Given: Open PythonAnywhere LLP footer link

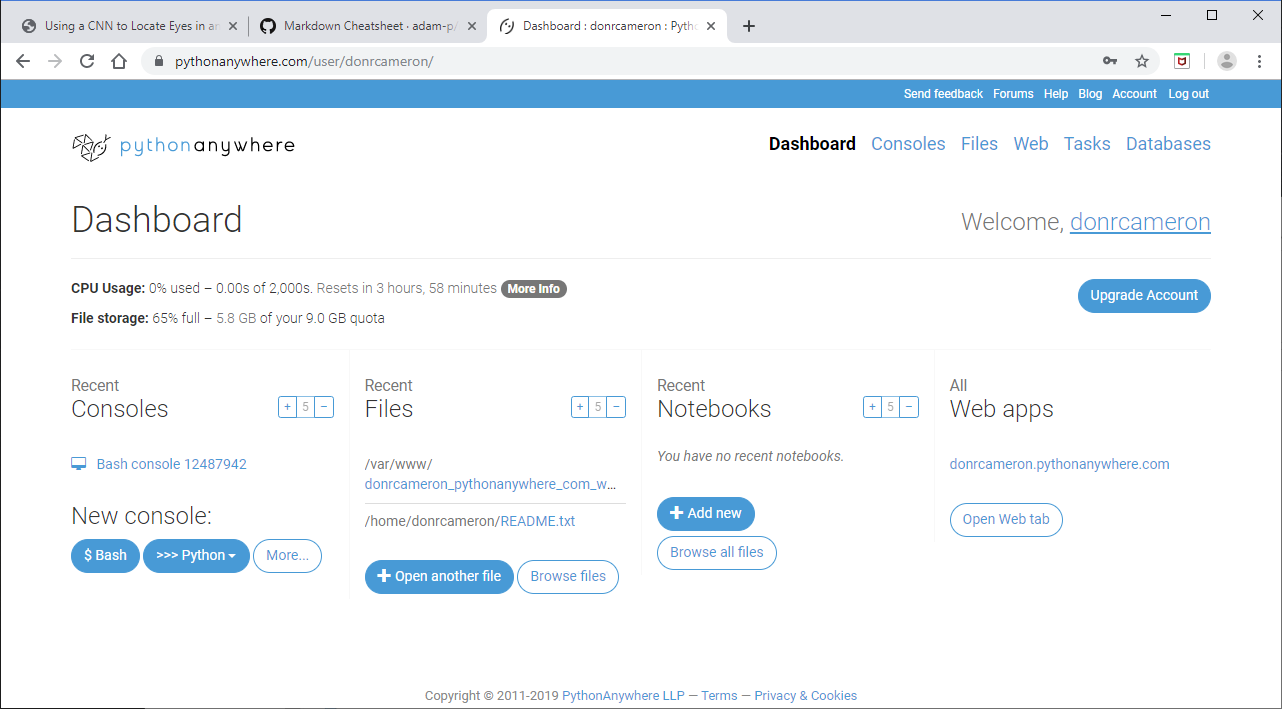Looking at the screenshot, I should pyautogui.click(x=624, y=696).
